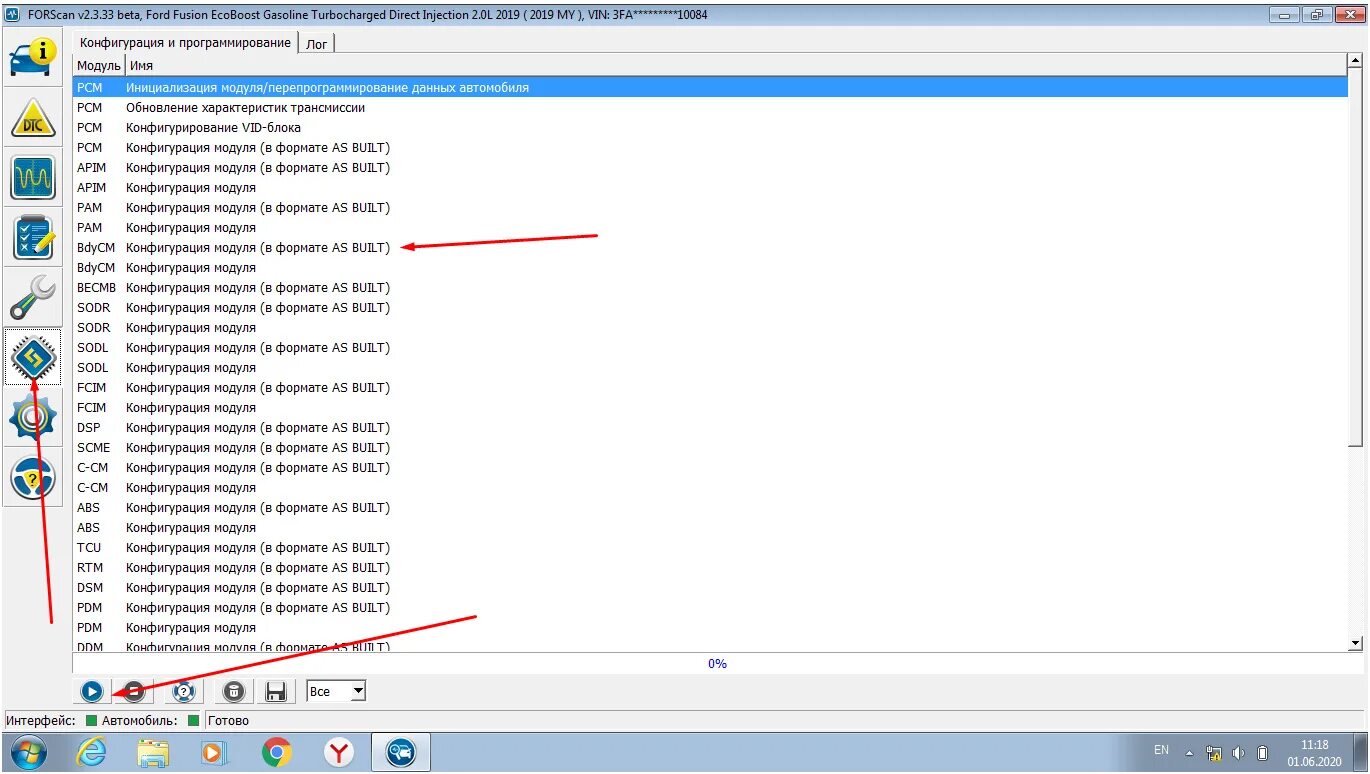The width and height of the screenshot is (1370, 774).
Task: Click the lifebuoy help icon in bottom toolbar
Action: tap(183, 691)
